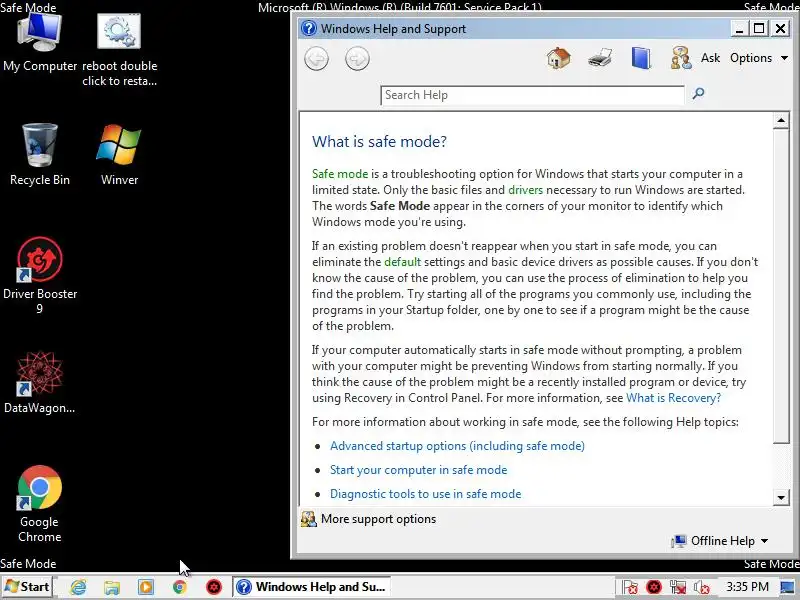Open the Options dropdown menu
This screenshot has height=600, width=800.
pyautogui.click(x=759, y=58)
